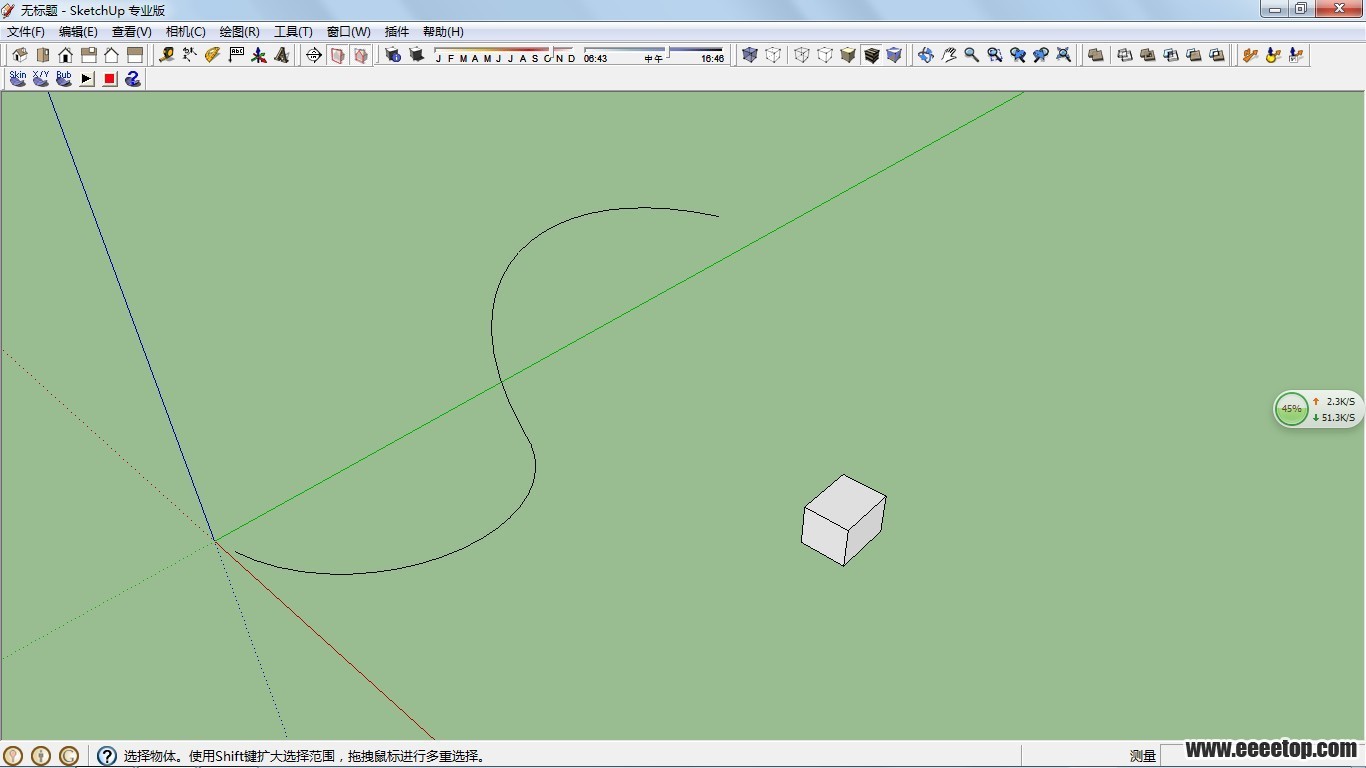Open the 帮助(H) menu
This screenshot has width=1366, height=768.
coord(443,32)
